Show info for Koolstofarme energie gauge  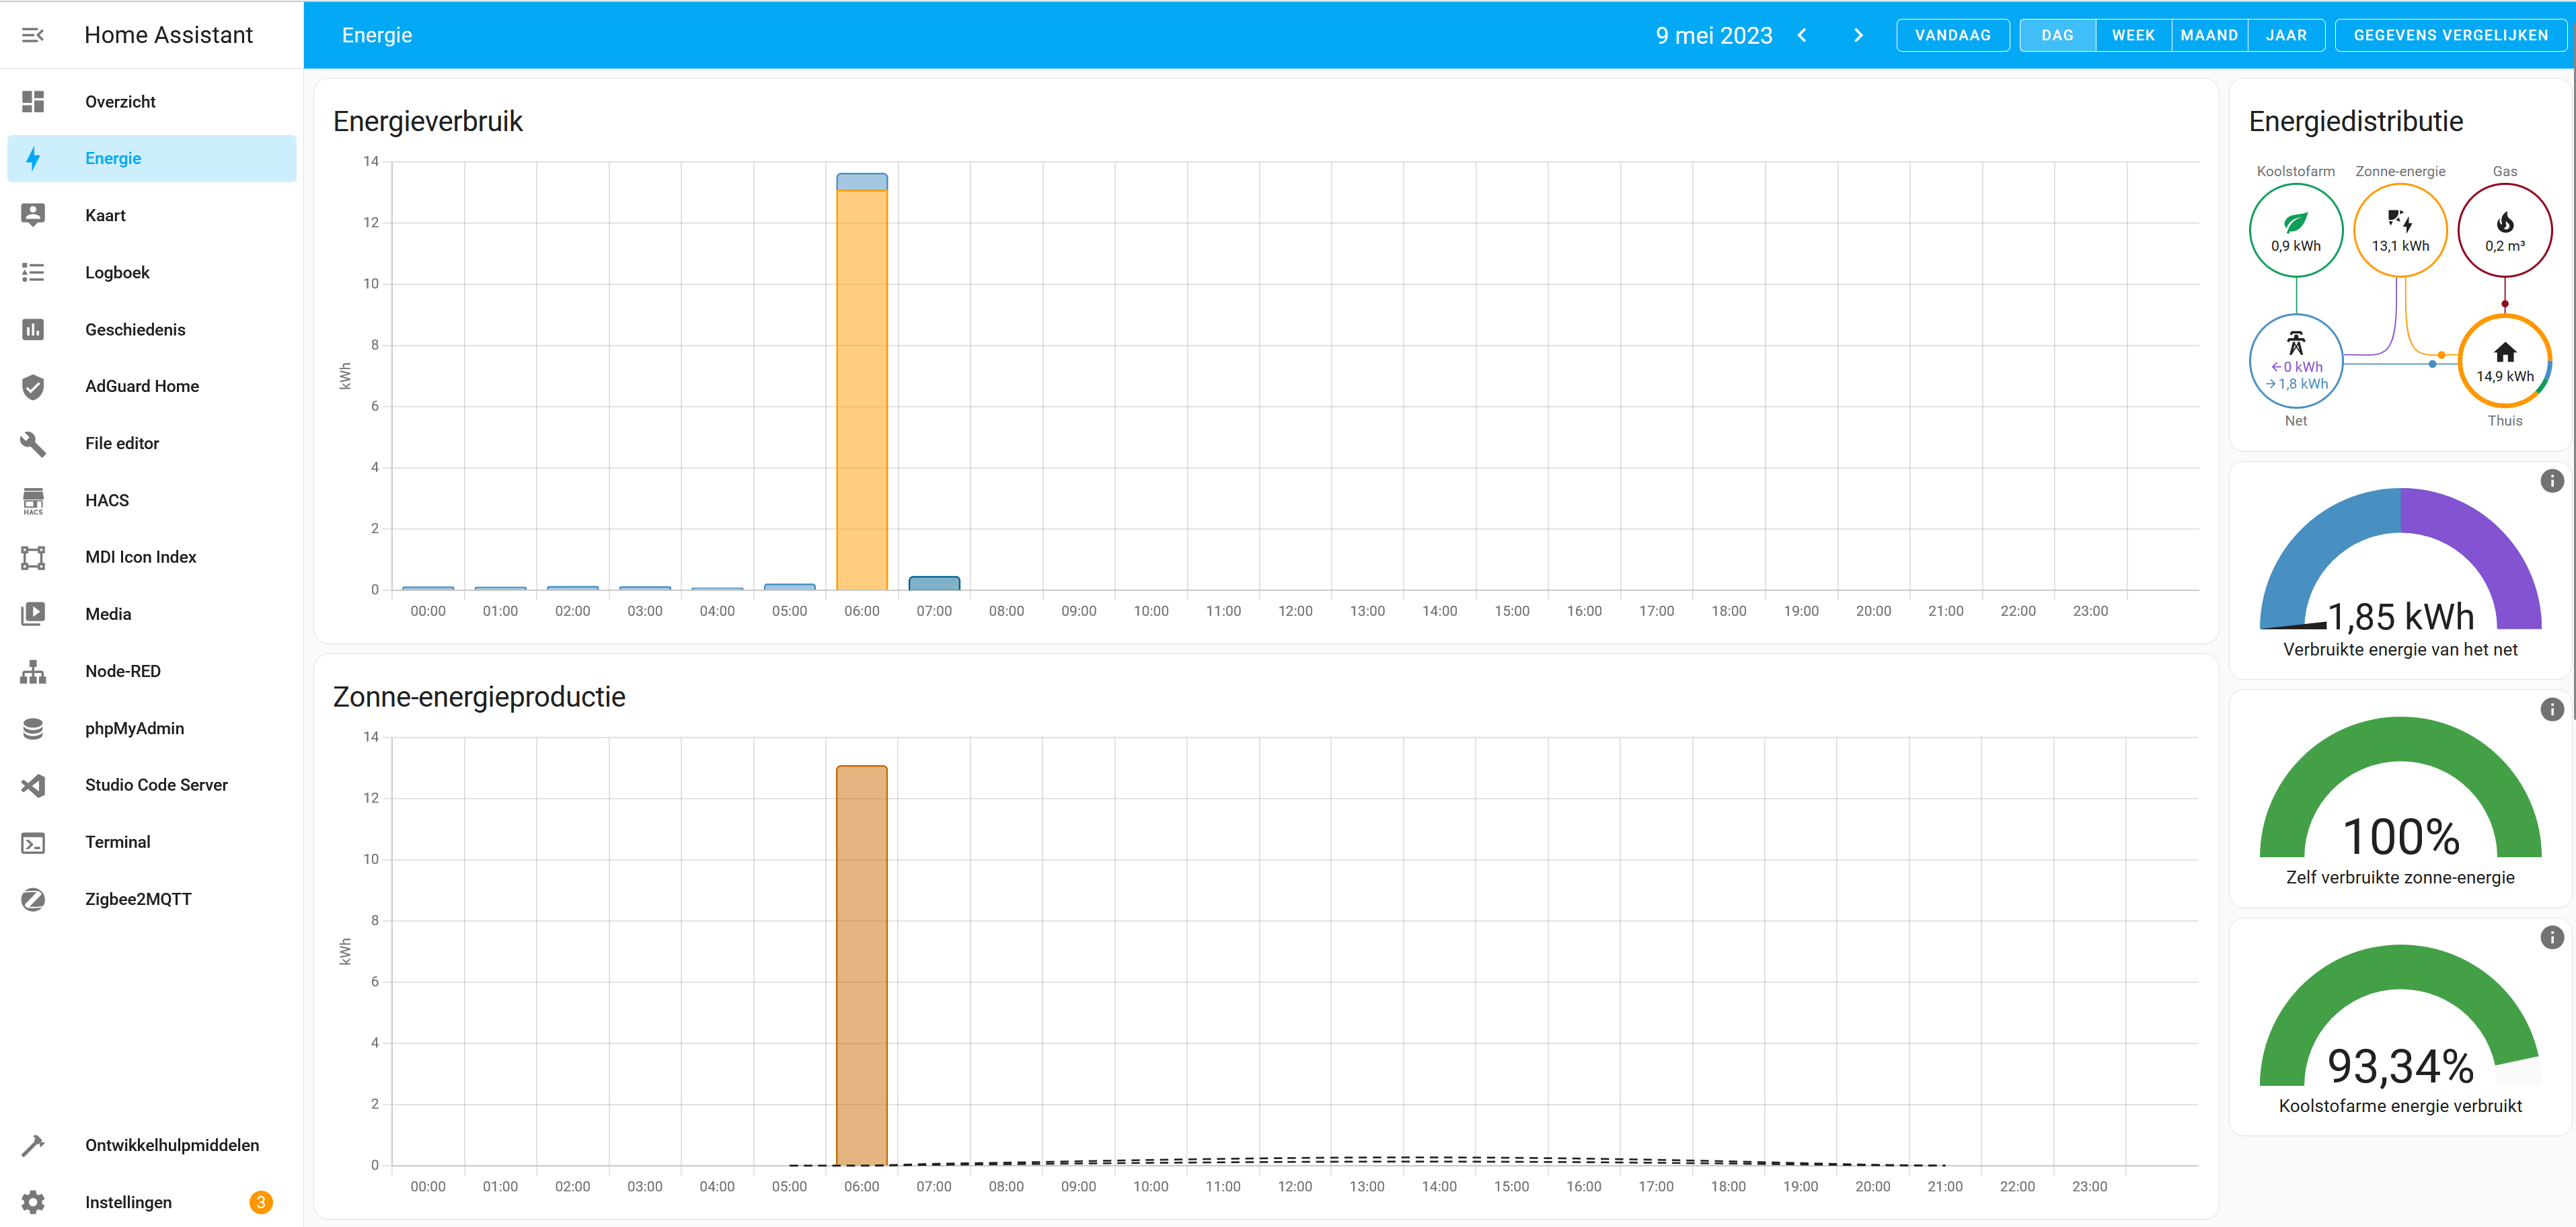(x=2552, y=937)
